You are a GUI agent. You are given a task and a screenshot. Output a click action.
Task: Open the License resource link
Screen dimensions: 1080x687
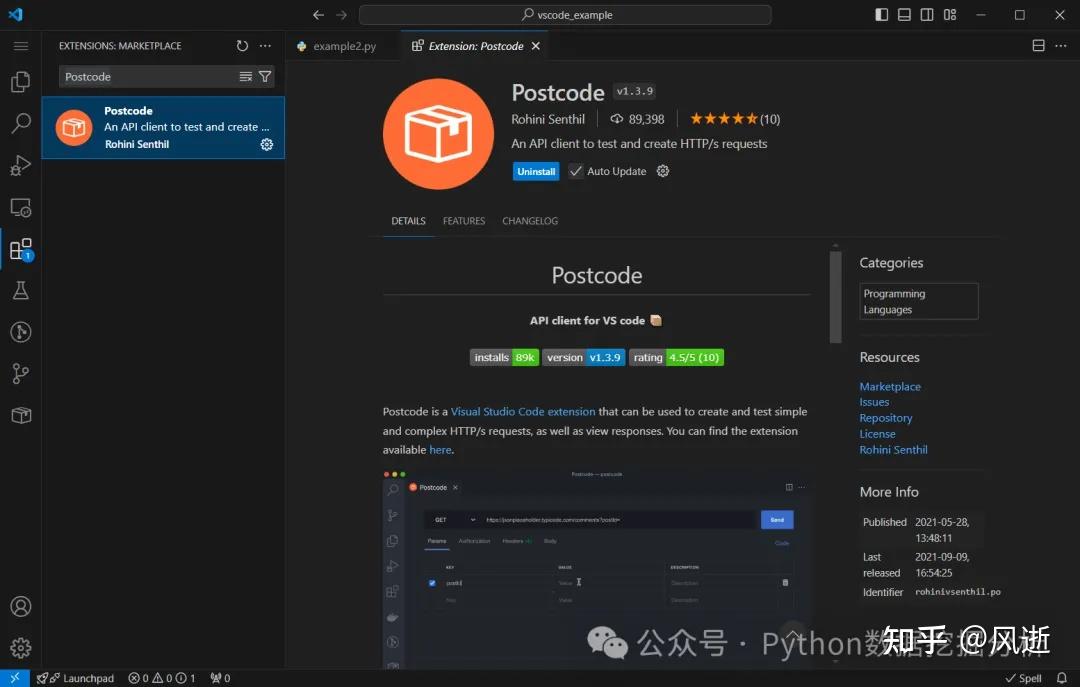(x=878, y=434)
